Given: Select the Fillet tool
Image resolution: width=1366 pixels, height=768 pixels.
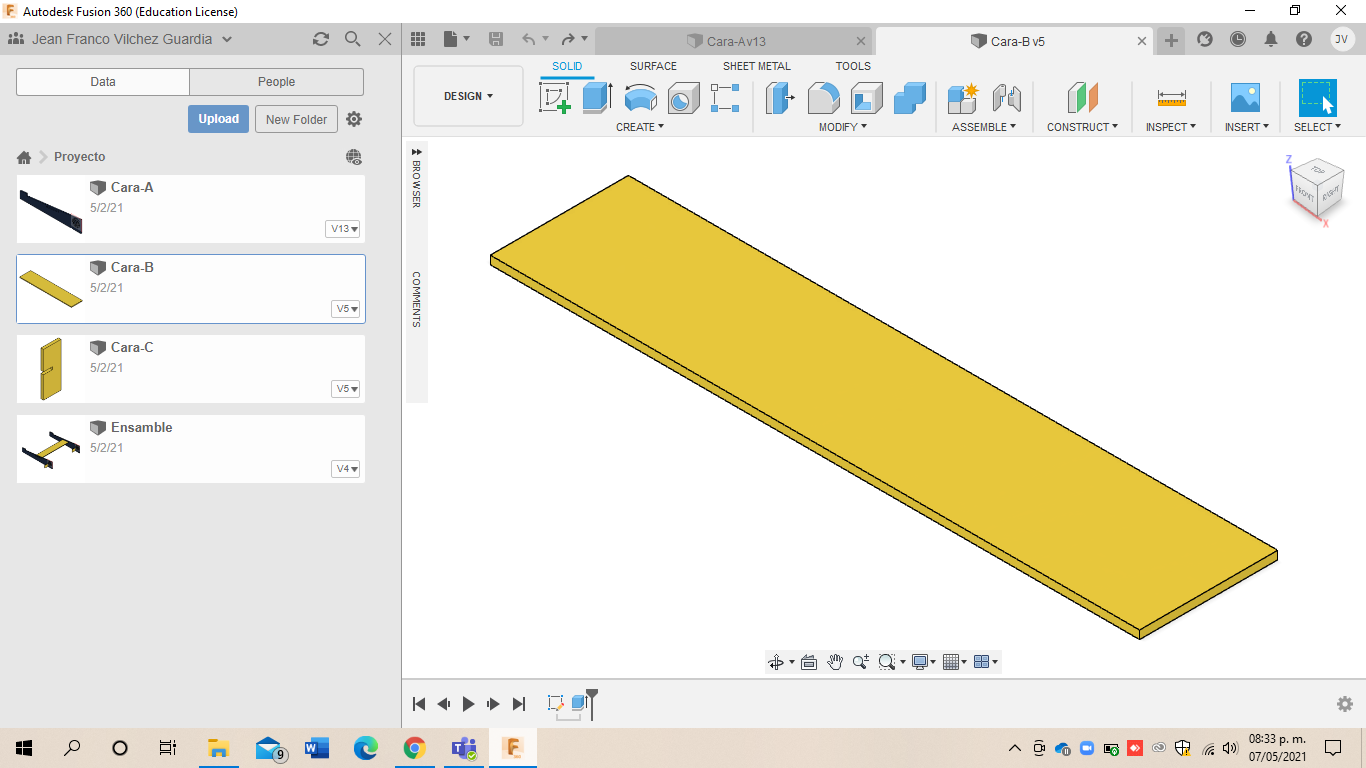Looking at the screenshot, I should click(x=823, y=98).
